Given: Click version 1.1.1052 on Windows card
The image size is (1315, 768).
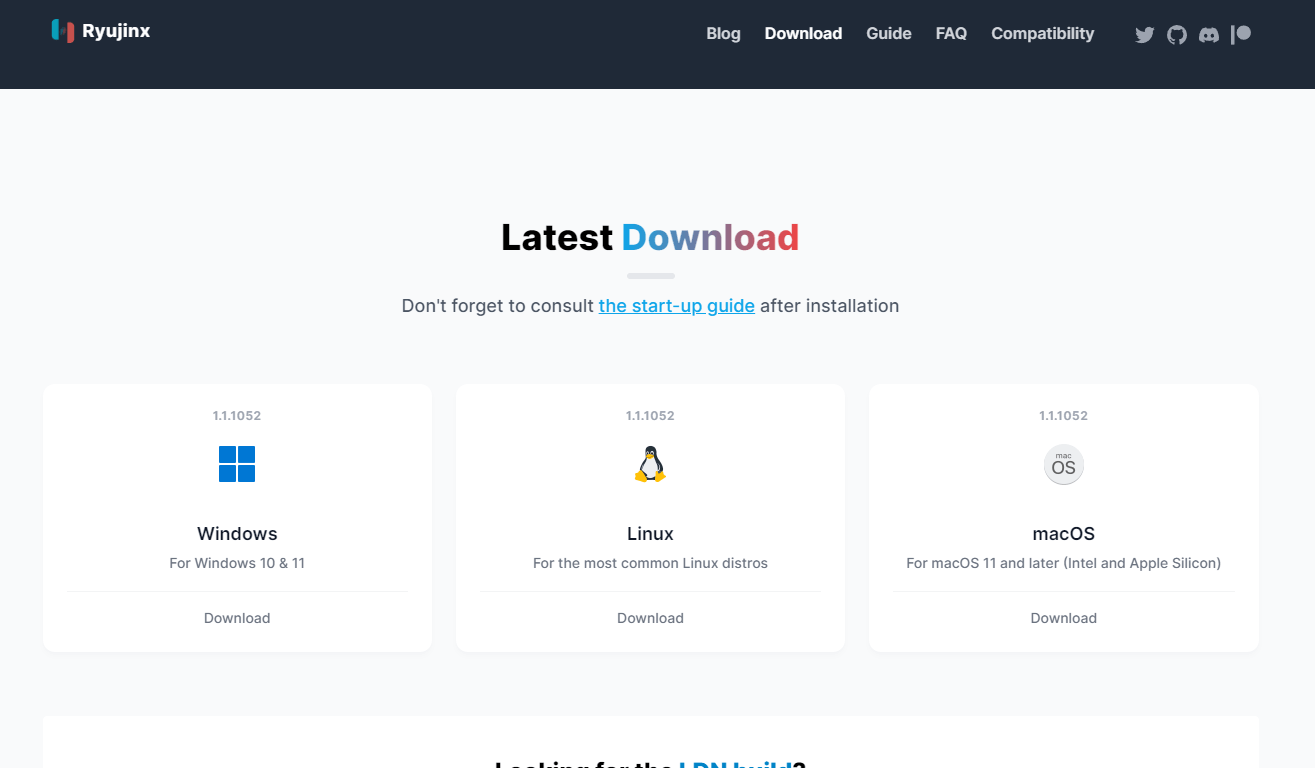Looking at the screenshot, I should click(x=237, y=416).
